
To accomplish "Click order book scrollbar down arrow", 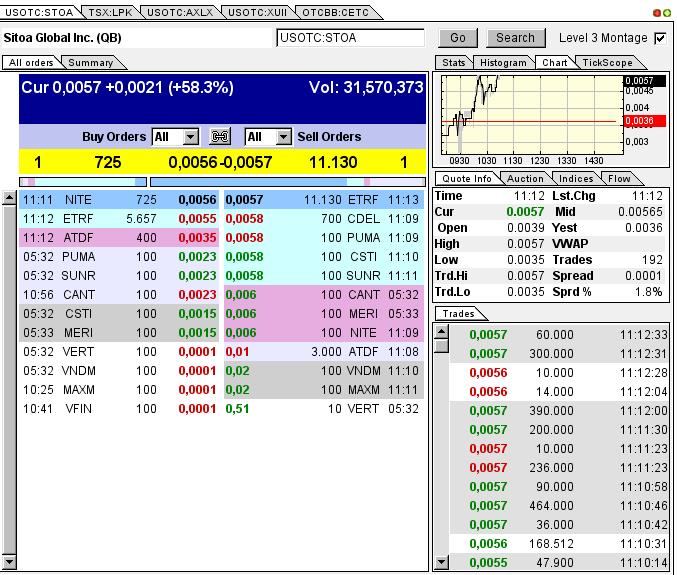I will pyautogui.click(x=9, y=562).
